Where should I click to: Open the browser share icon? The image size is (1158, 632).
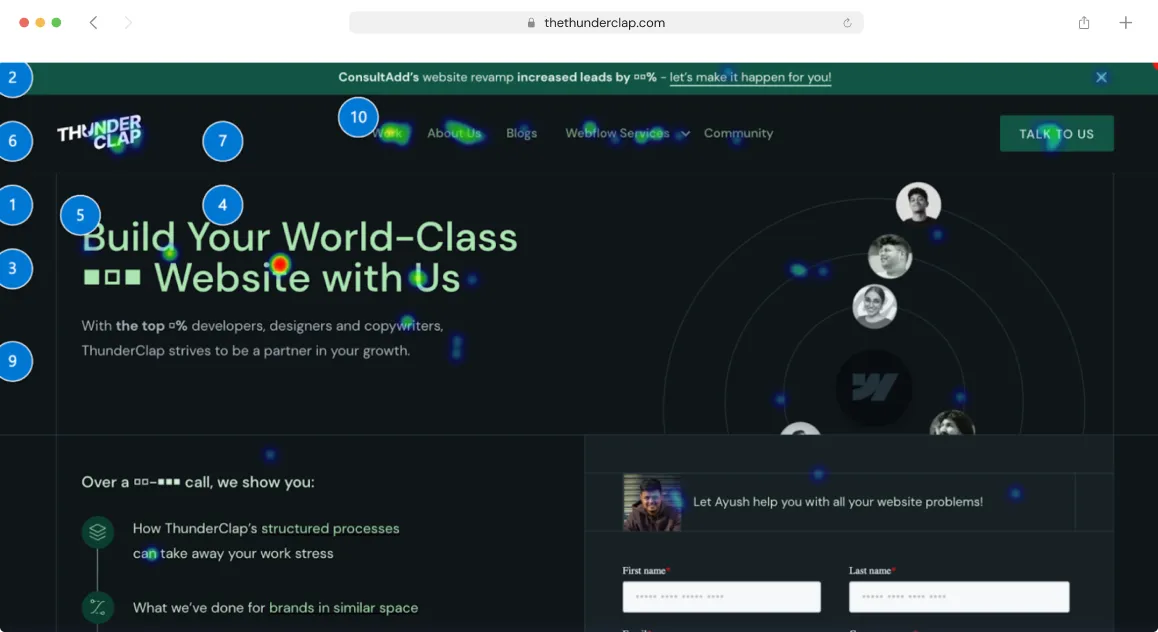[x=1083, y=23]
